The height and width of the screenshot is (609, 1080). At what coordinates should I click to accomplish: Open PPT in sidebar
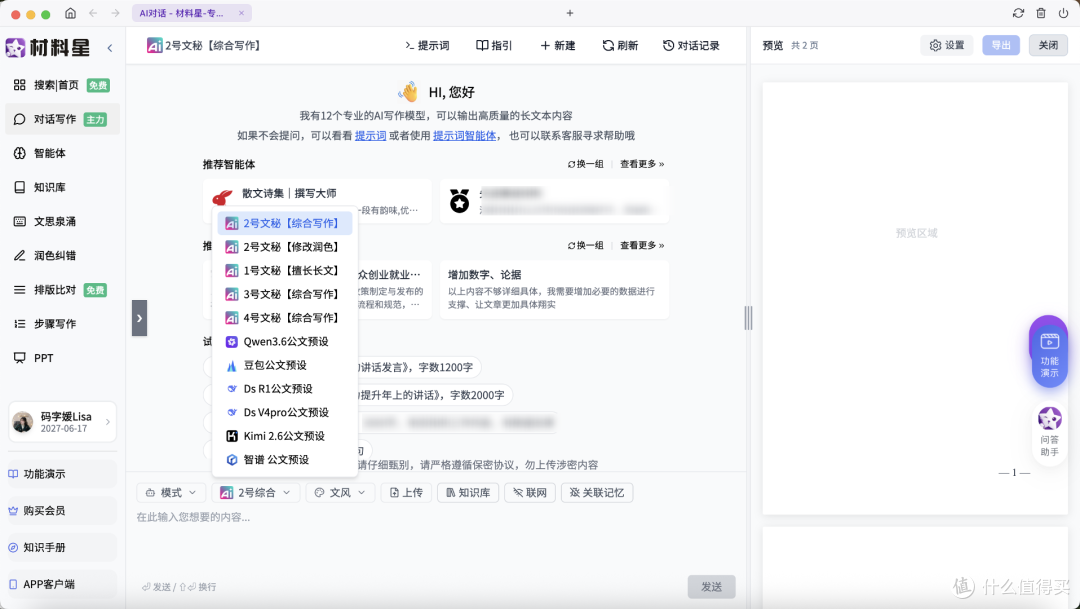[x=62, y=358]
